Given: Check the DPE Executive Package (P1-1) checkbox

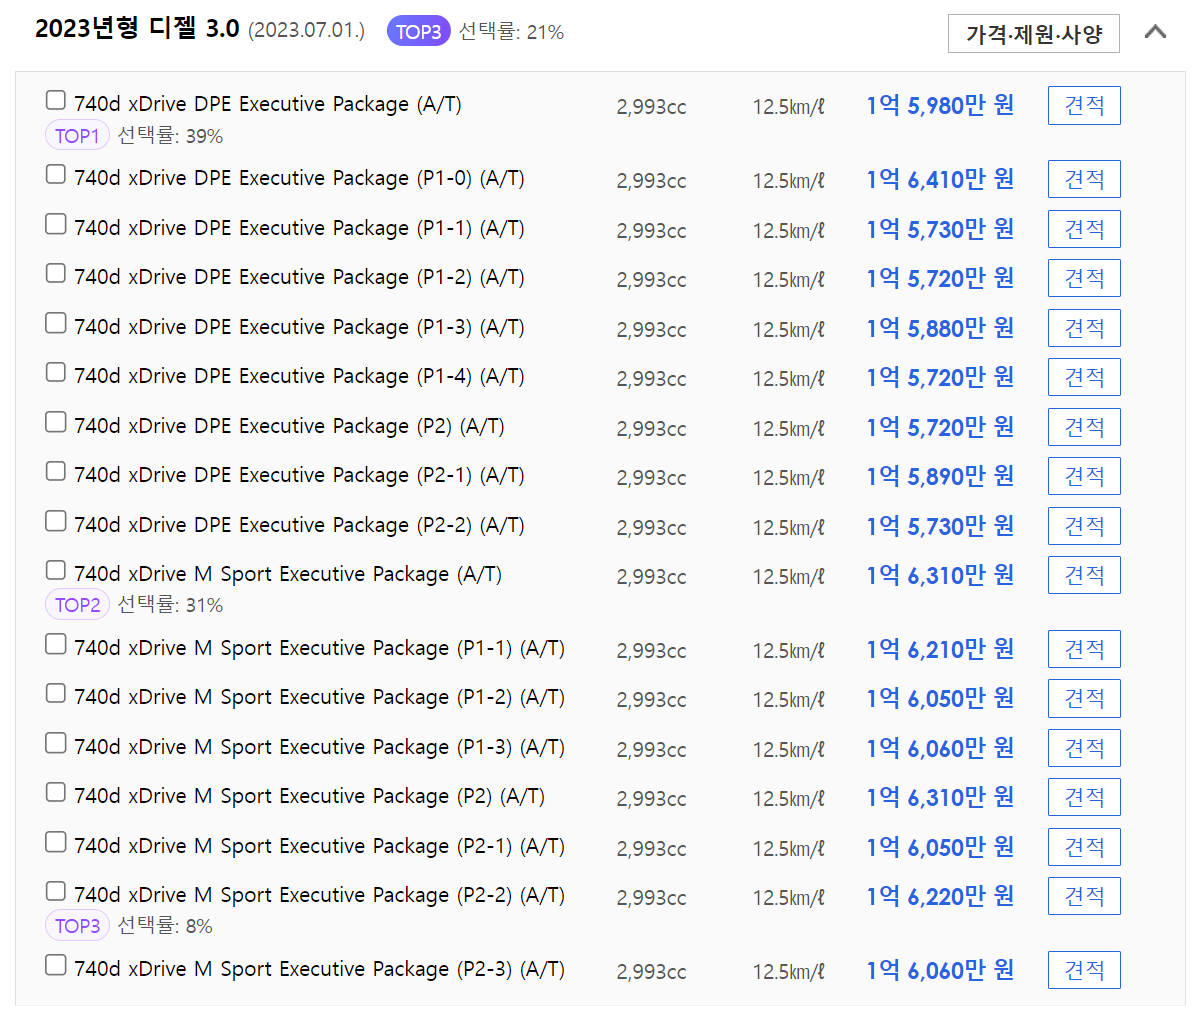Looking at the screenshot, I should (x=56, y=224).
